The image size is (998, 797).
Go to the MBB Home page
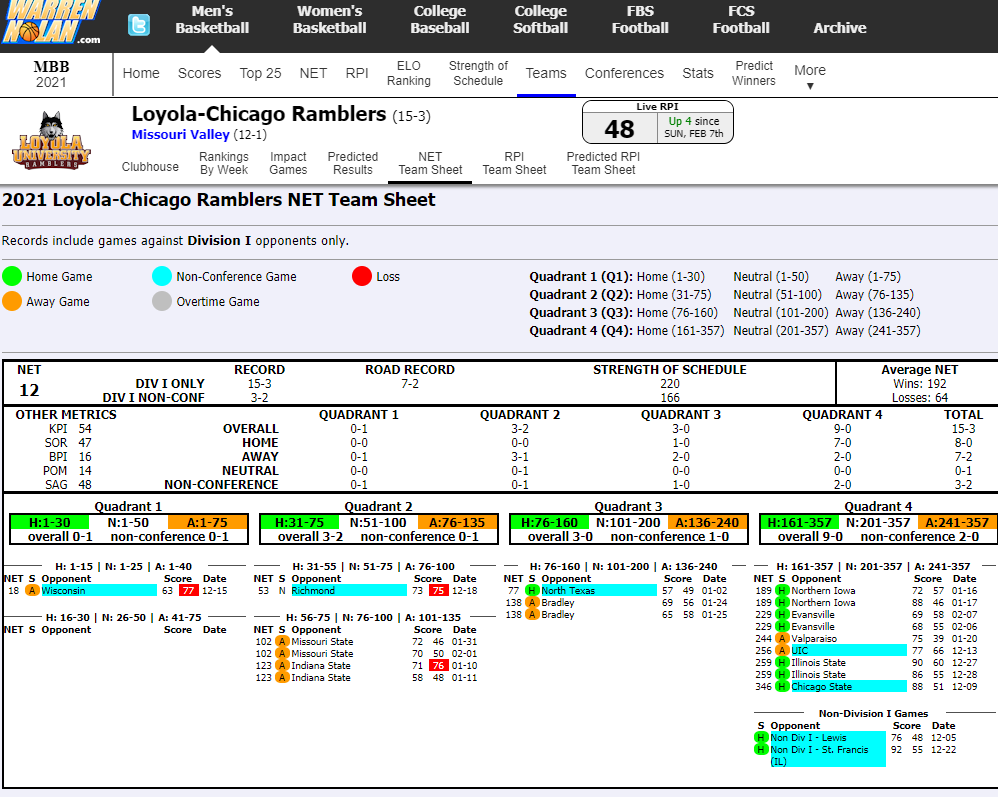coord(141,73)
